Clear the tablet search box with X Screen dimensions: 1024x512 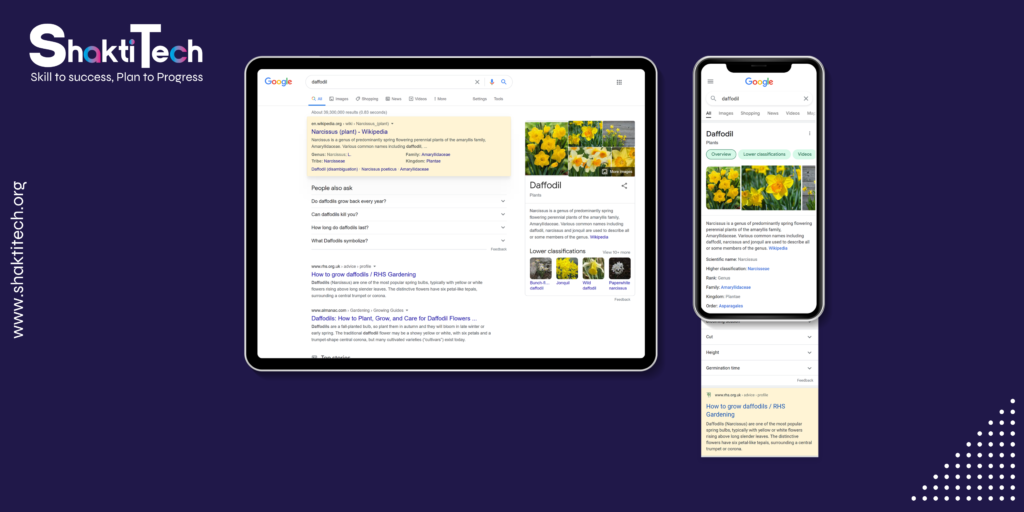pyautogui.click(x=477, y=82)
